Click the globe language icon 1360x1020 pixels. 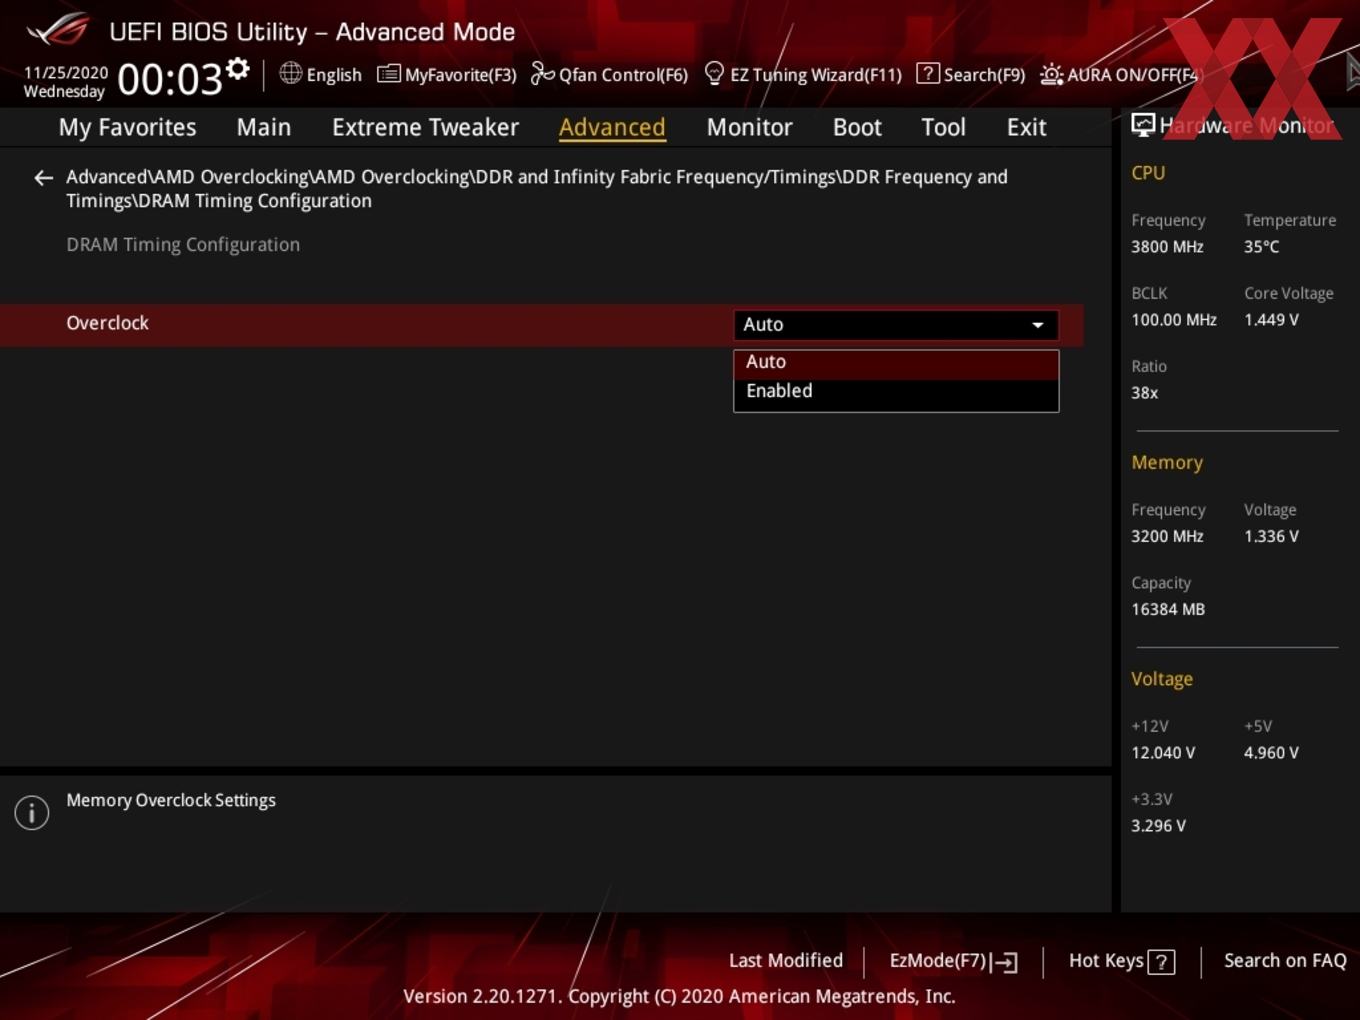[x=290, y=73]
